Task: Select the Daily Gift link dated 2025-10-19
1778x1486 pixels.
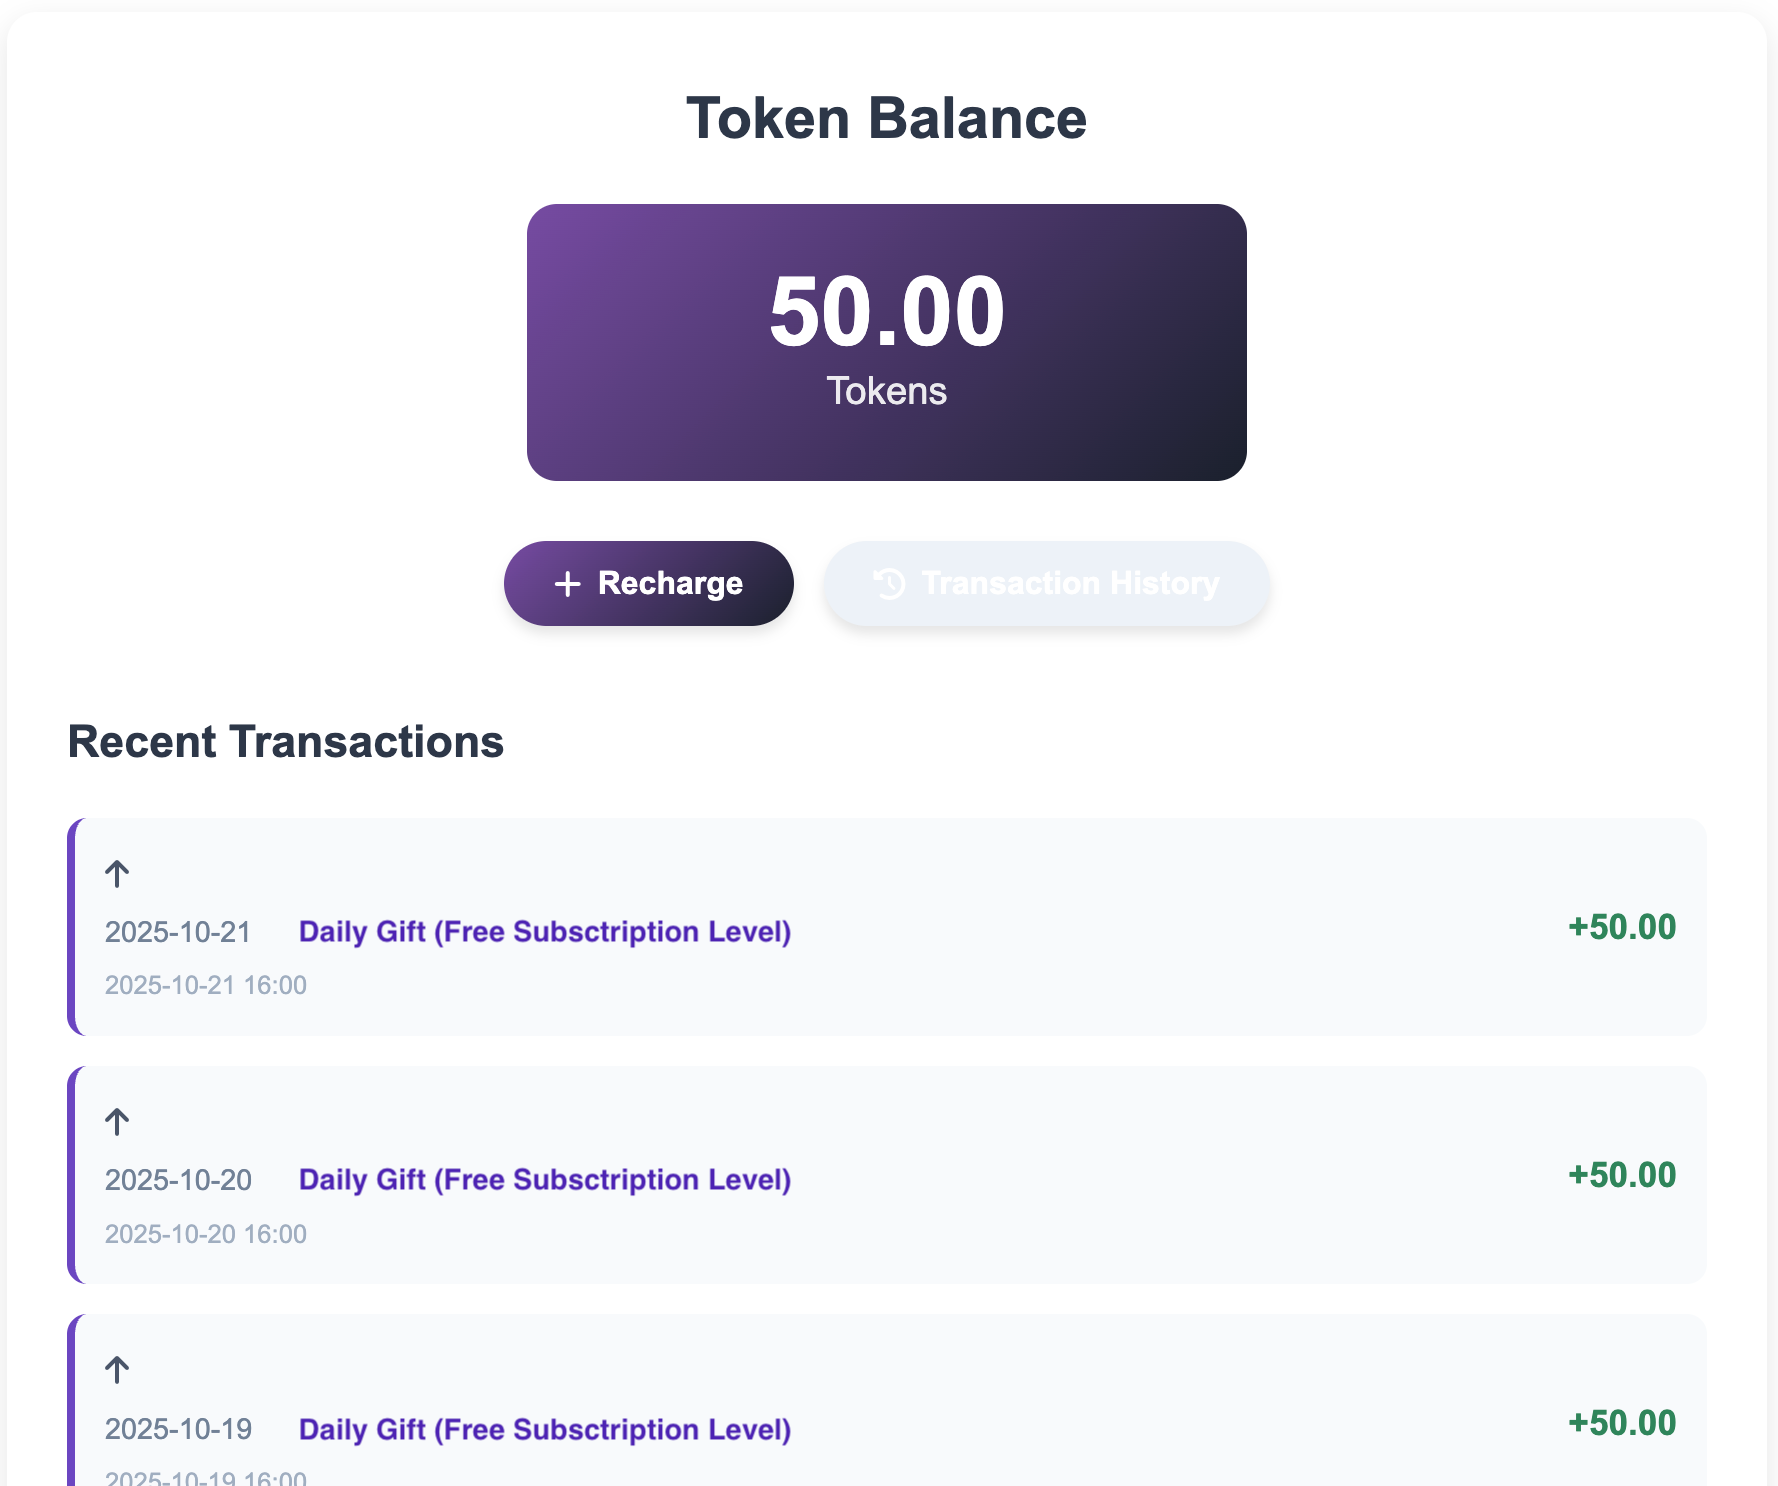Action: (544, 1429)
